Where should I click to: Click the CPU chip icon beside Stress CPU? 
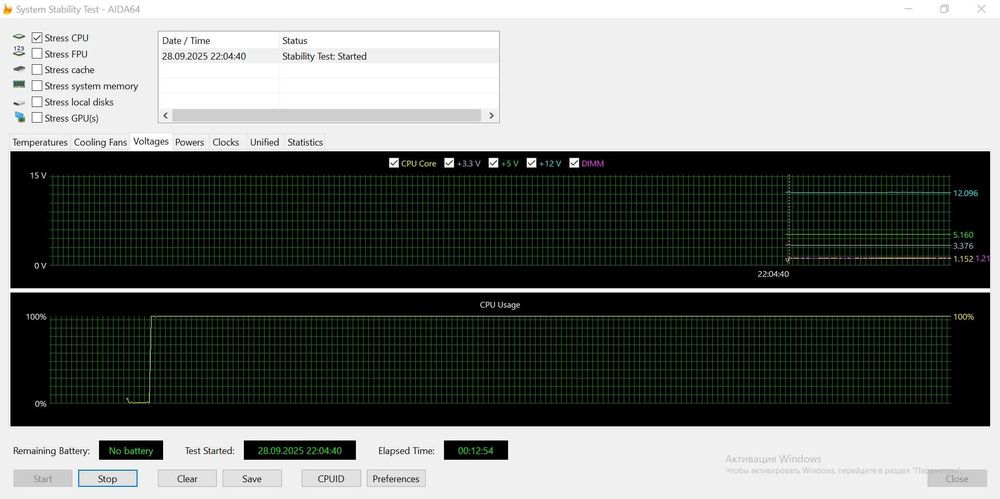coord(18,37)
